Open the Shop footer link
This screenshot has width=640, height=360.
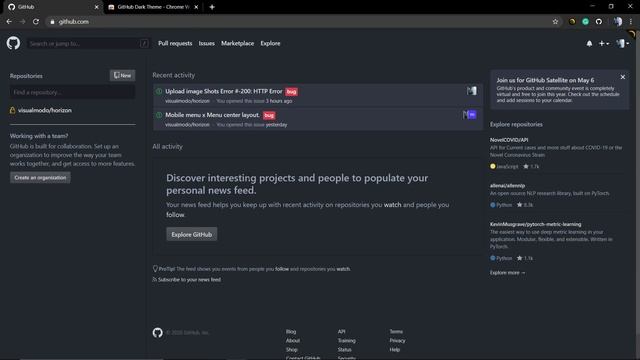point(291,349)
